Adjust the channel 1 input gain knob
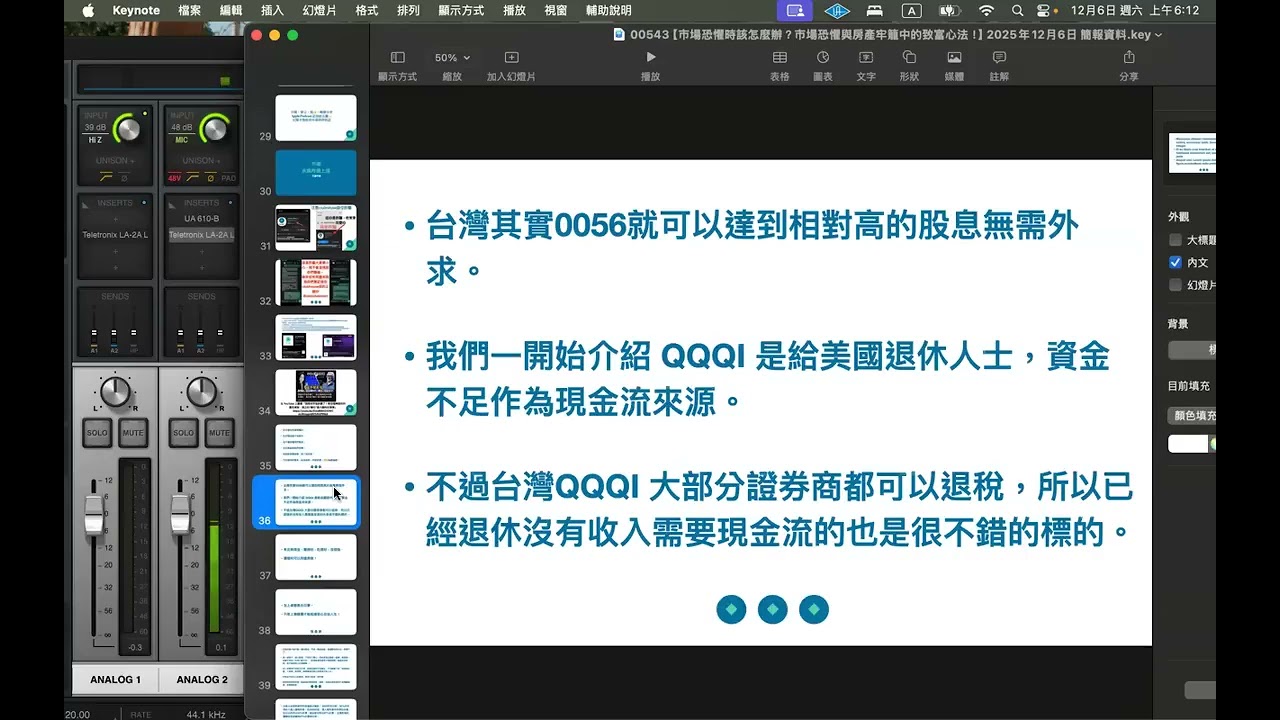Screen dimensions: 1280x720 [x=127, y=128]
